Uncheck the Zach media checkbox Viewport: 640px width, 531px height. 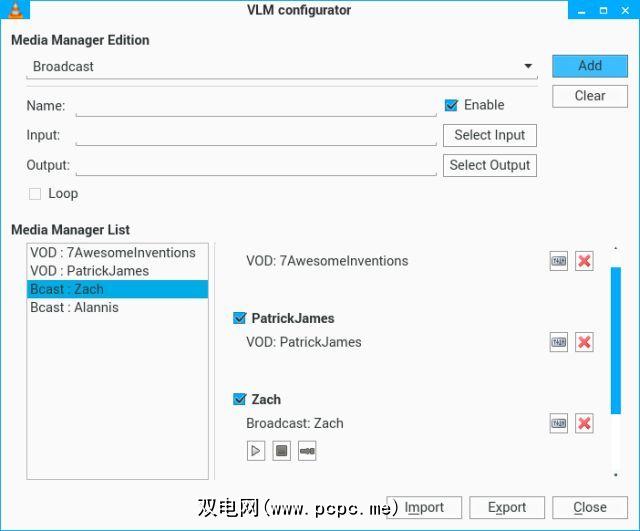tap(239, 399)
